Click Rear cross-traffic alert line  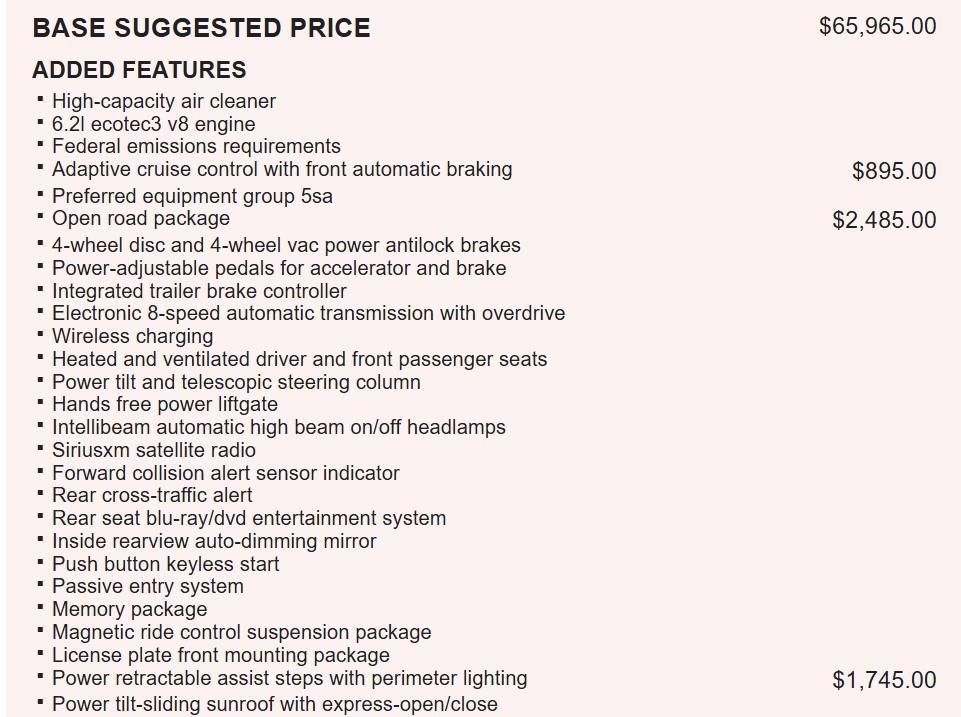(152, 495)
